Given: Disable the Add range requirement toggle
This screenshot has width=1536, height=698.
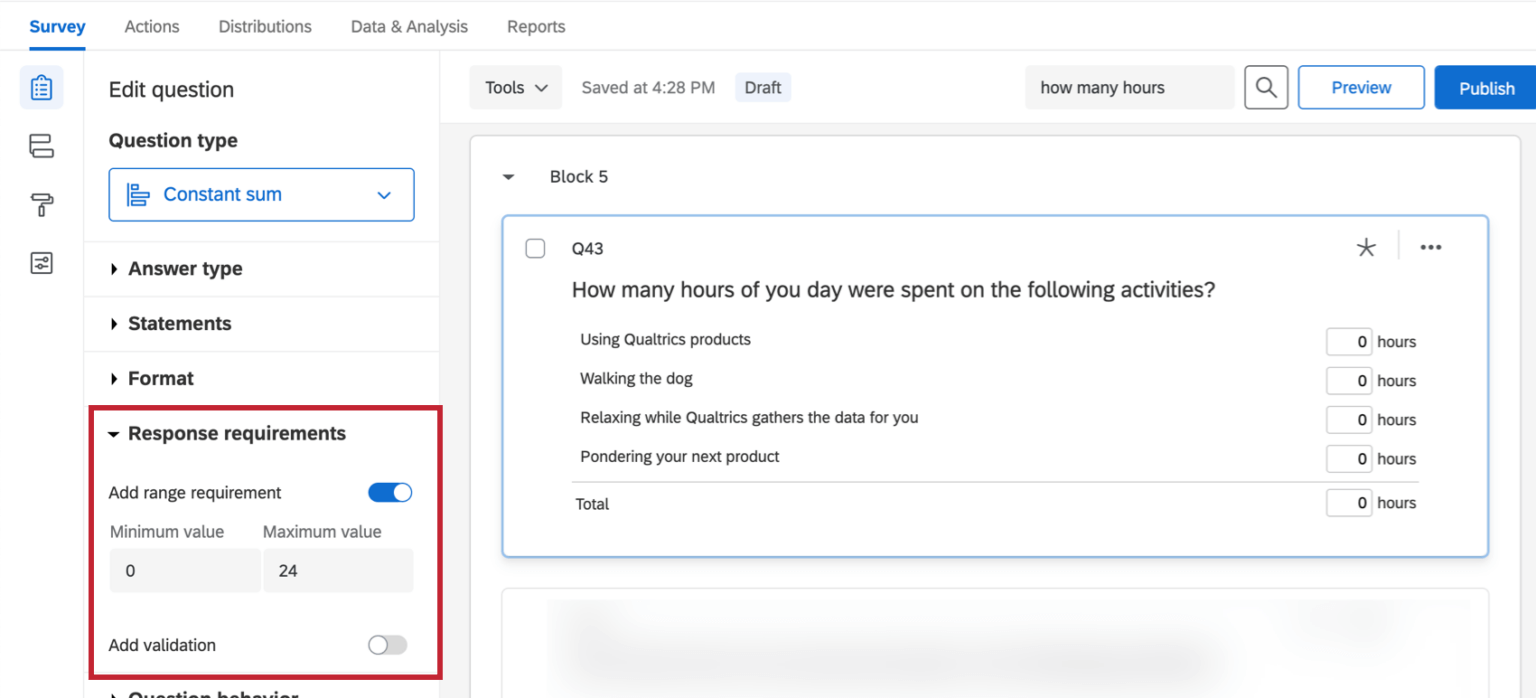Looking at the screenshot, I should [x=390, y=492].
